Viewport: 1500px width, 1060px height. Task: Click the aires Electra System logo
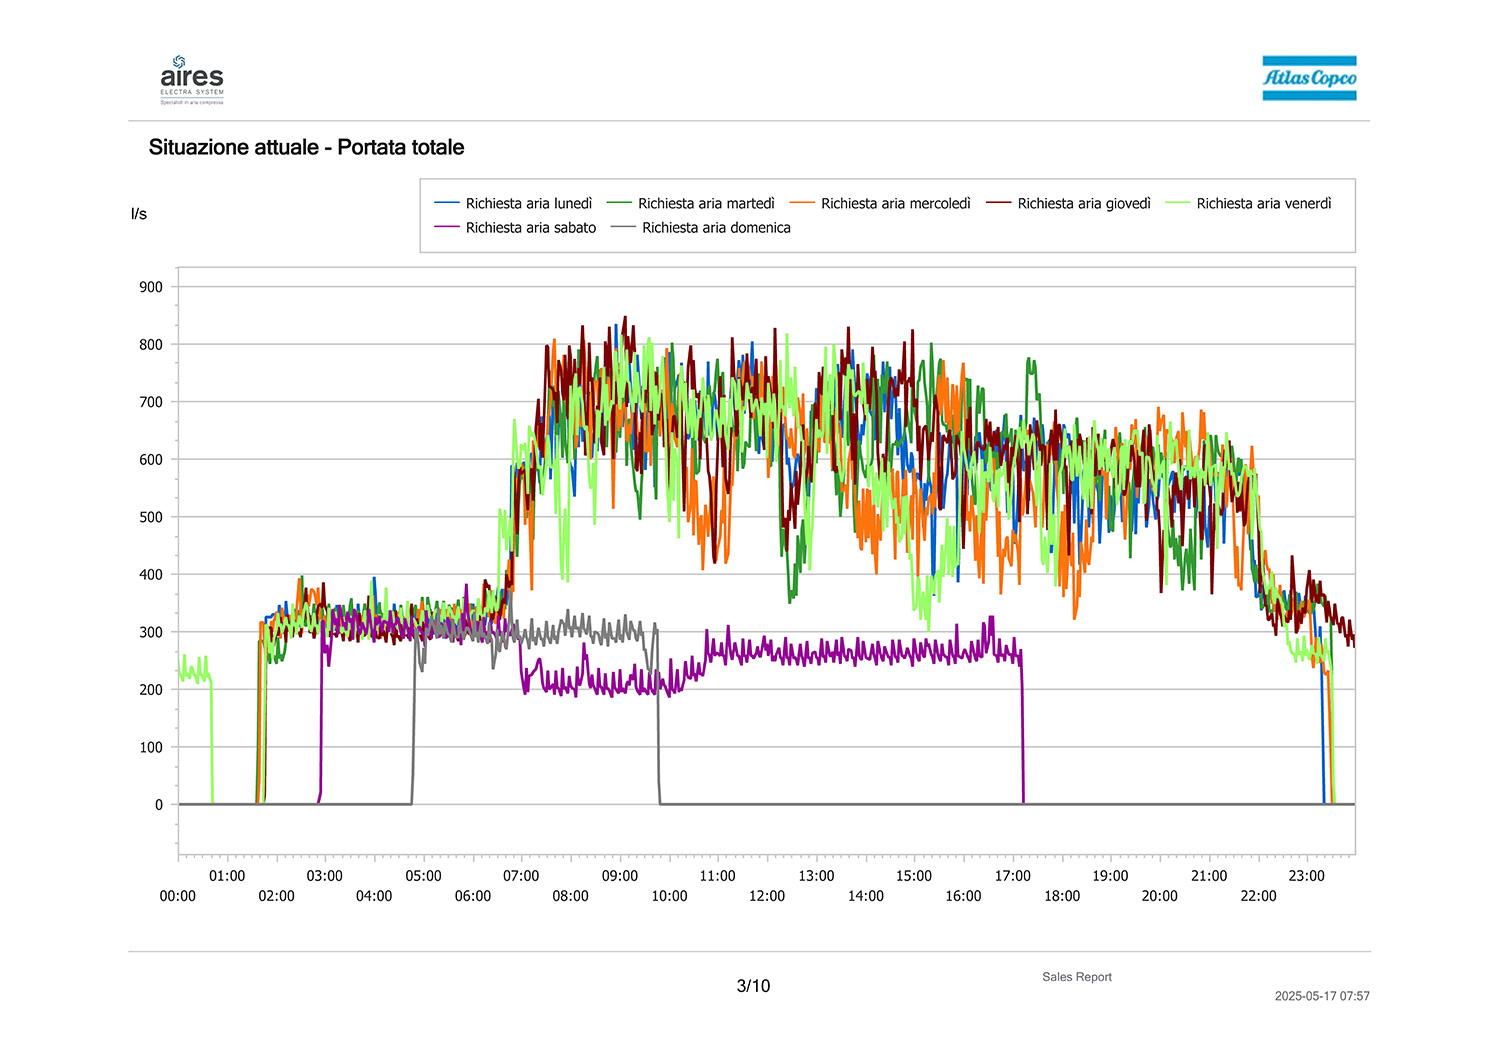[x=192, y=80]
